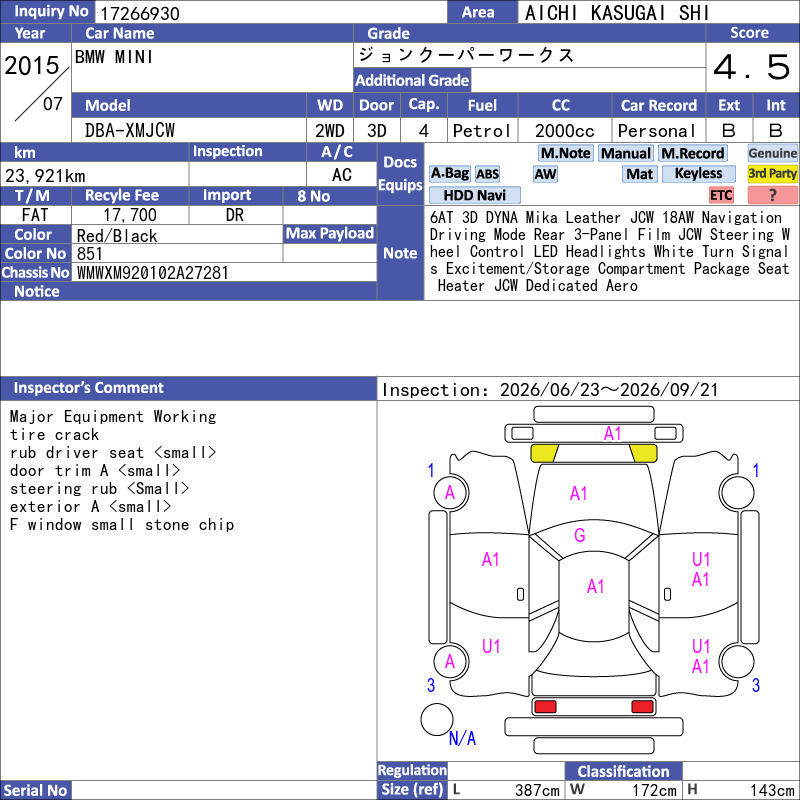The image size is (800, 800).
Task: Click 'steering rub <Small>' comment
Action: pyautogui.click(x=99, y=489)
